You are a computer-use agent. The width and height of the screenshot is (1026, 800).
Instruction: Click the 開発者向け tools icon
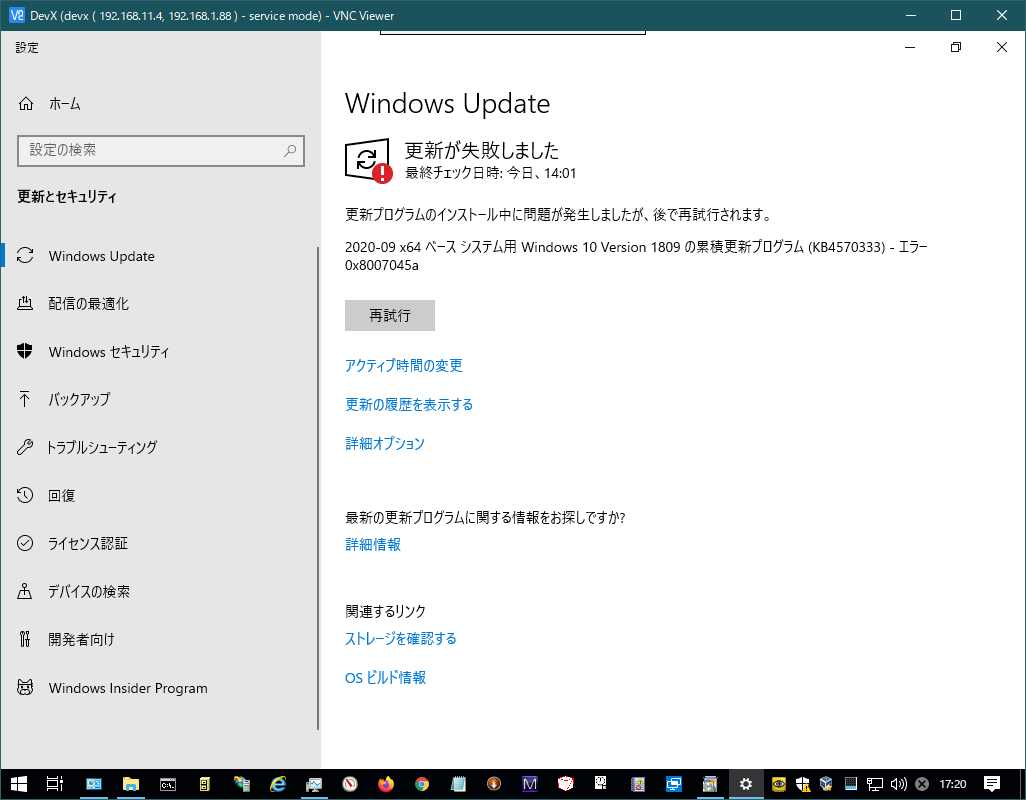[x=25, y=639]
